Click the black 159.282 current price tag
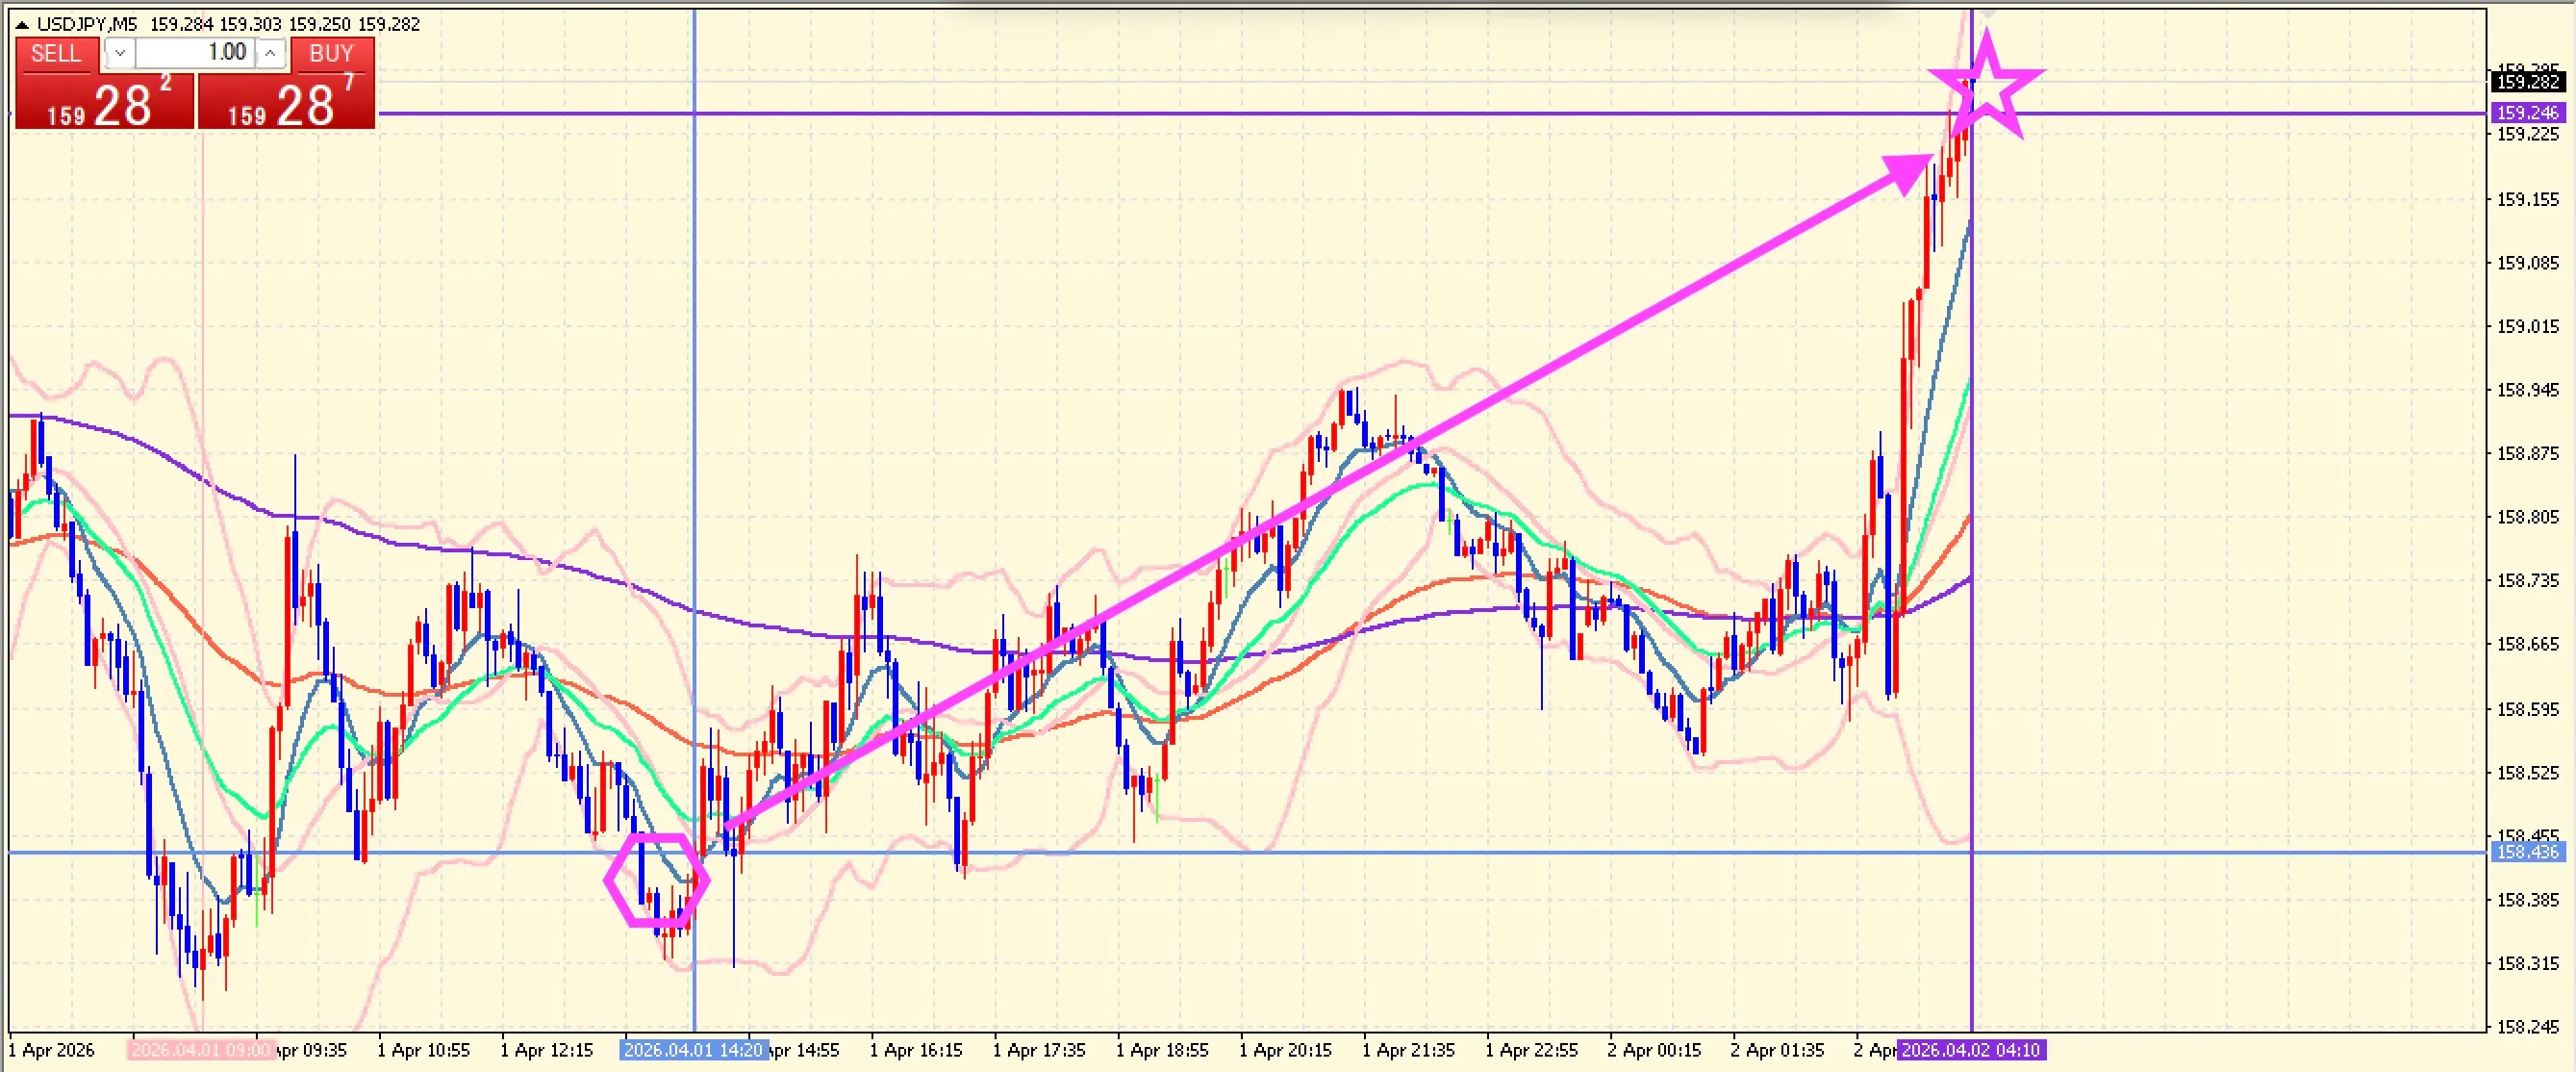 2526,82
